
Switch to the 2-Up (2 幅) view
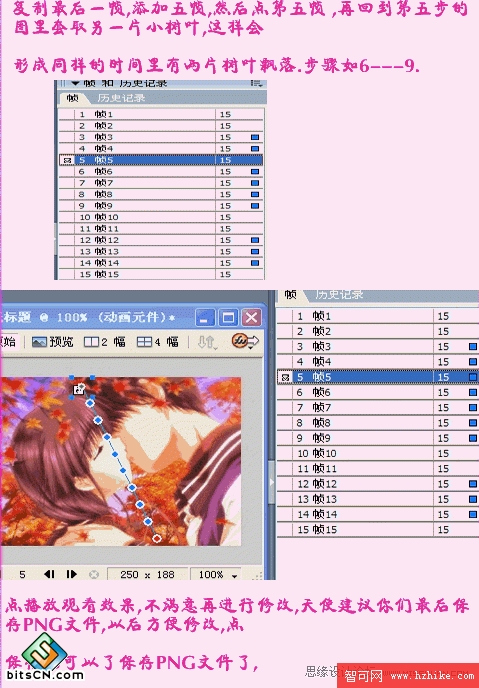pyautogui.click(x=104, y=341)
